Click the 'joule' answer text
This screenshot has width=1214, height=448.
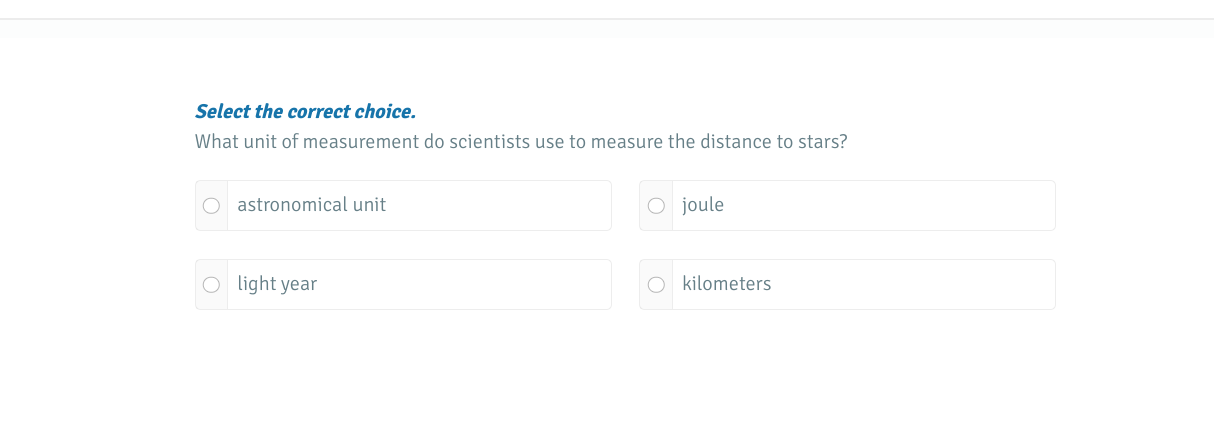(x=703, y=205)
